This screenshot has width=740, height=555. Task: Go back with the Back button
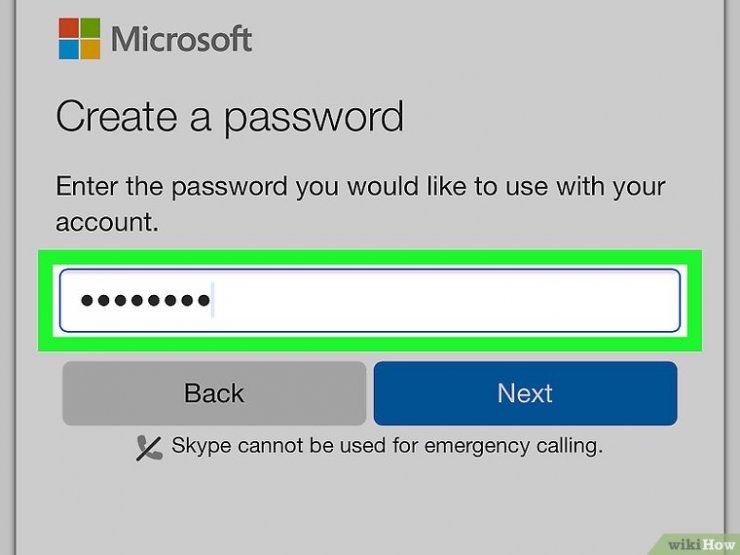coord(214,393)
